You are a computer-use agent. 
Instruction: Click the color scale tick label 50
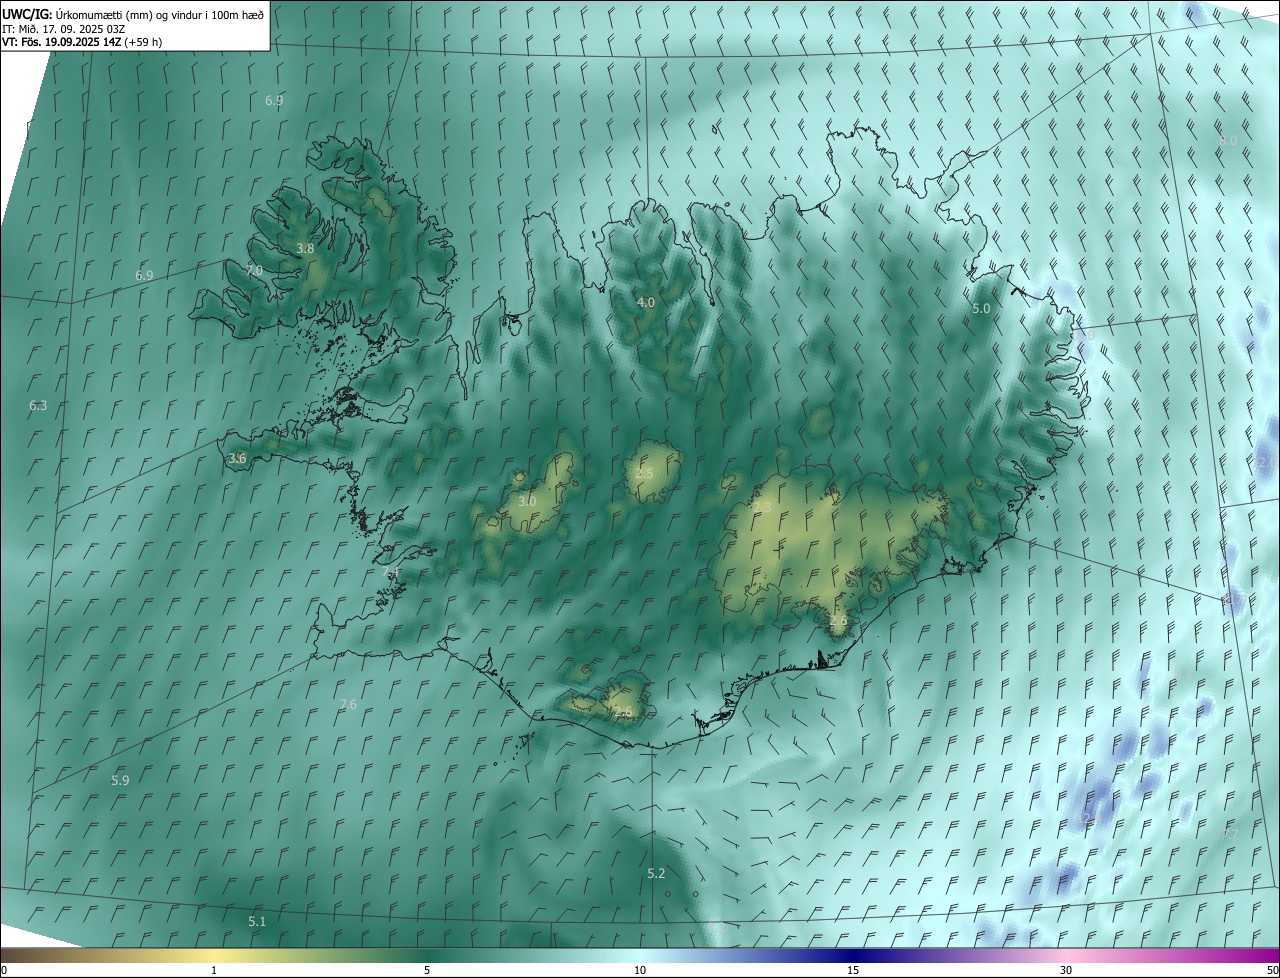1272,970
